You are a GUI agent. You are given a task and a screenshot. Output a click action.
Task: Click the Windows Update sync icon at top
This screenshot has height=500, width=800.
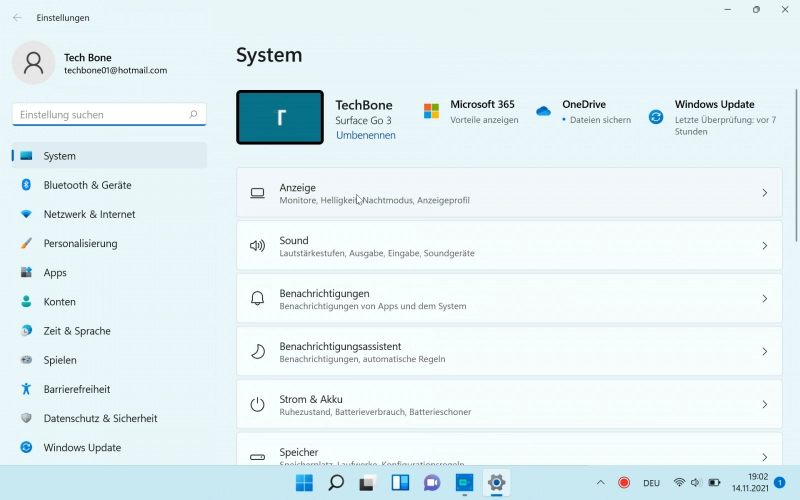pos(656,117)
